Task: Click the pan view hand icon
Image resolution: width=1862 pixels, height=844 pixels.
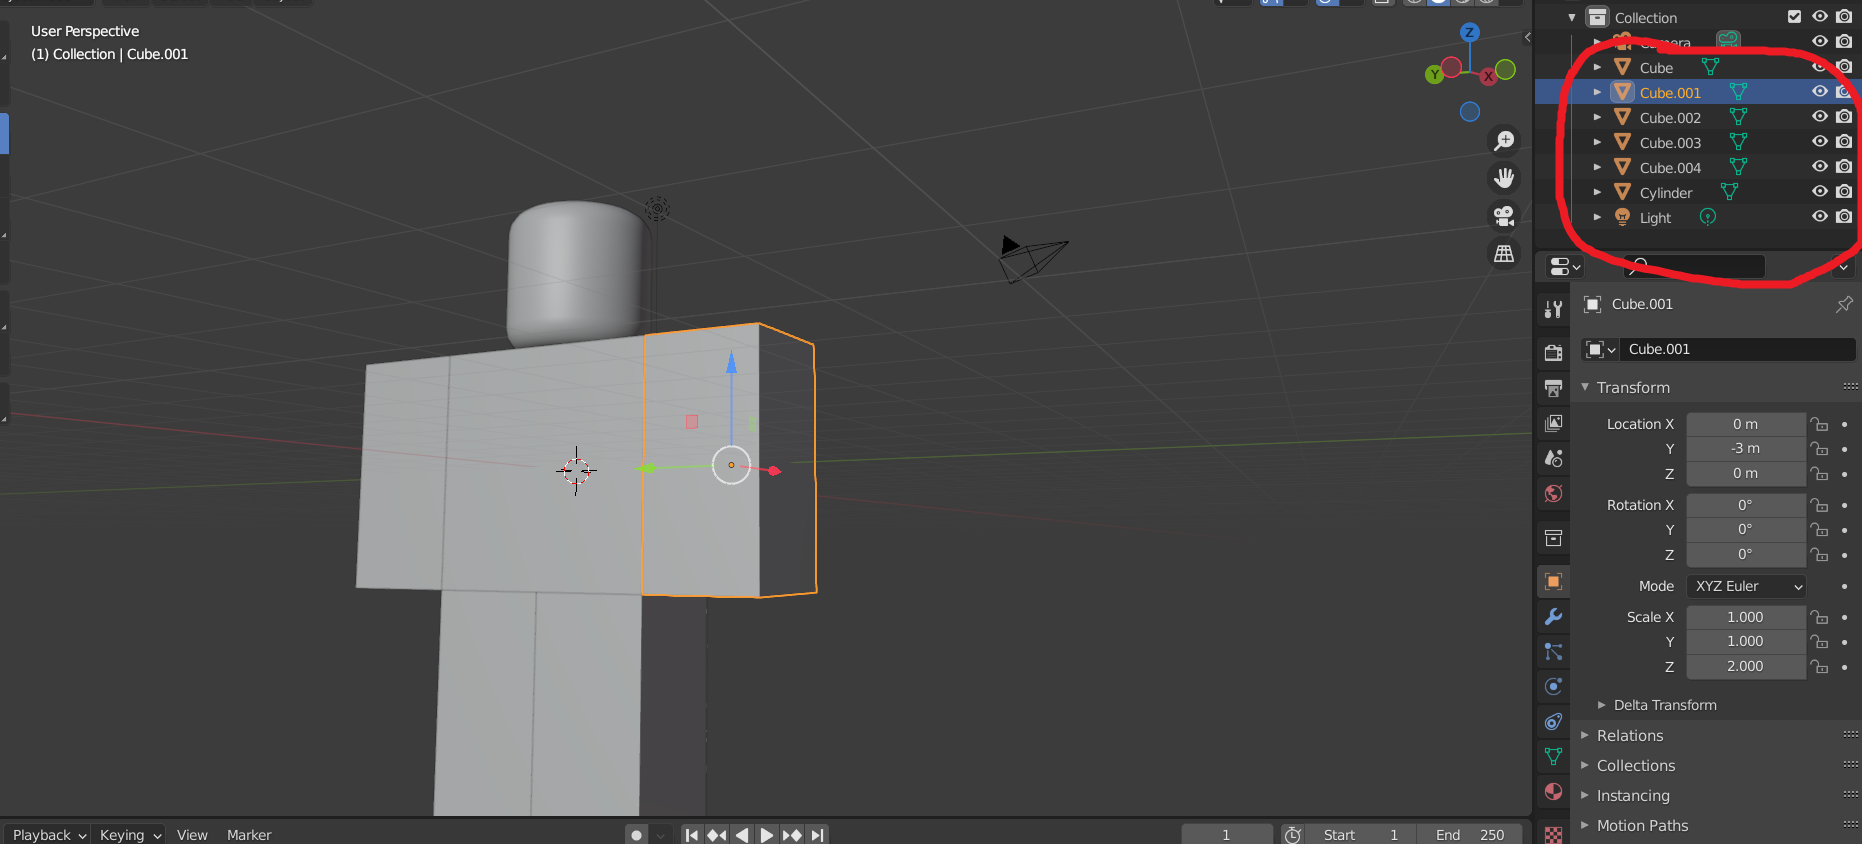Action: click(1504, 178)
